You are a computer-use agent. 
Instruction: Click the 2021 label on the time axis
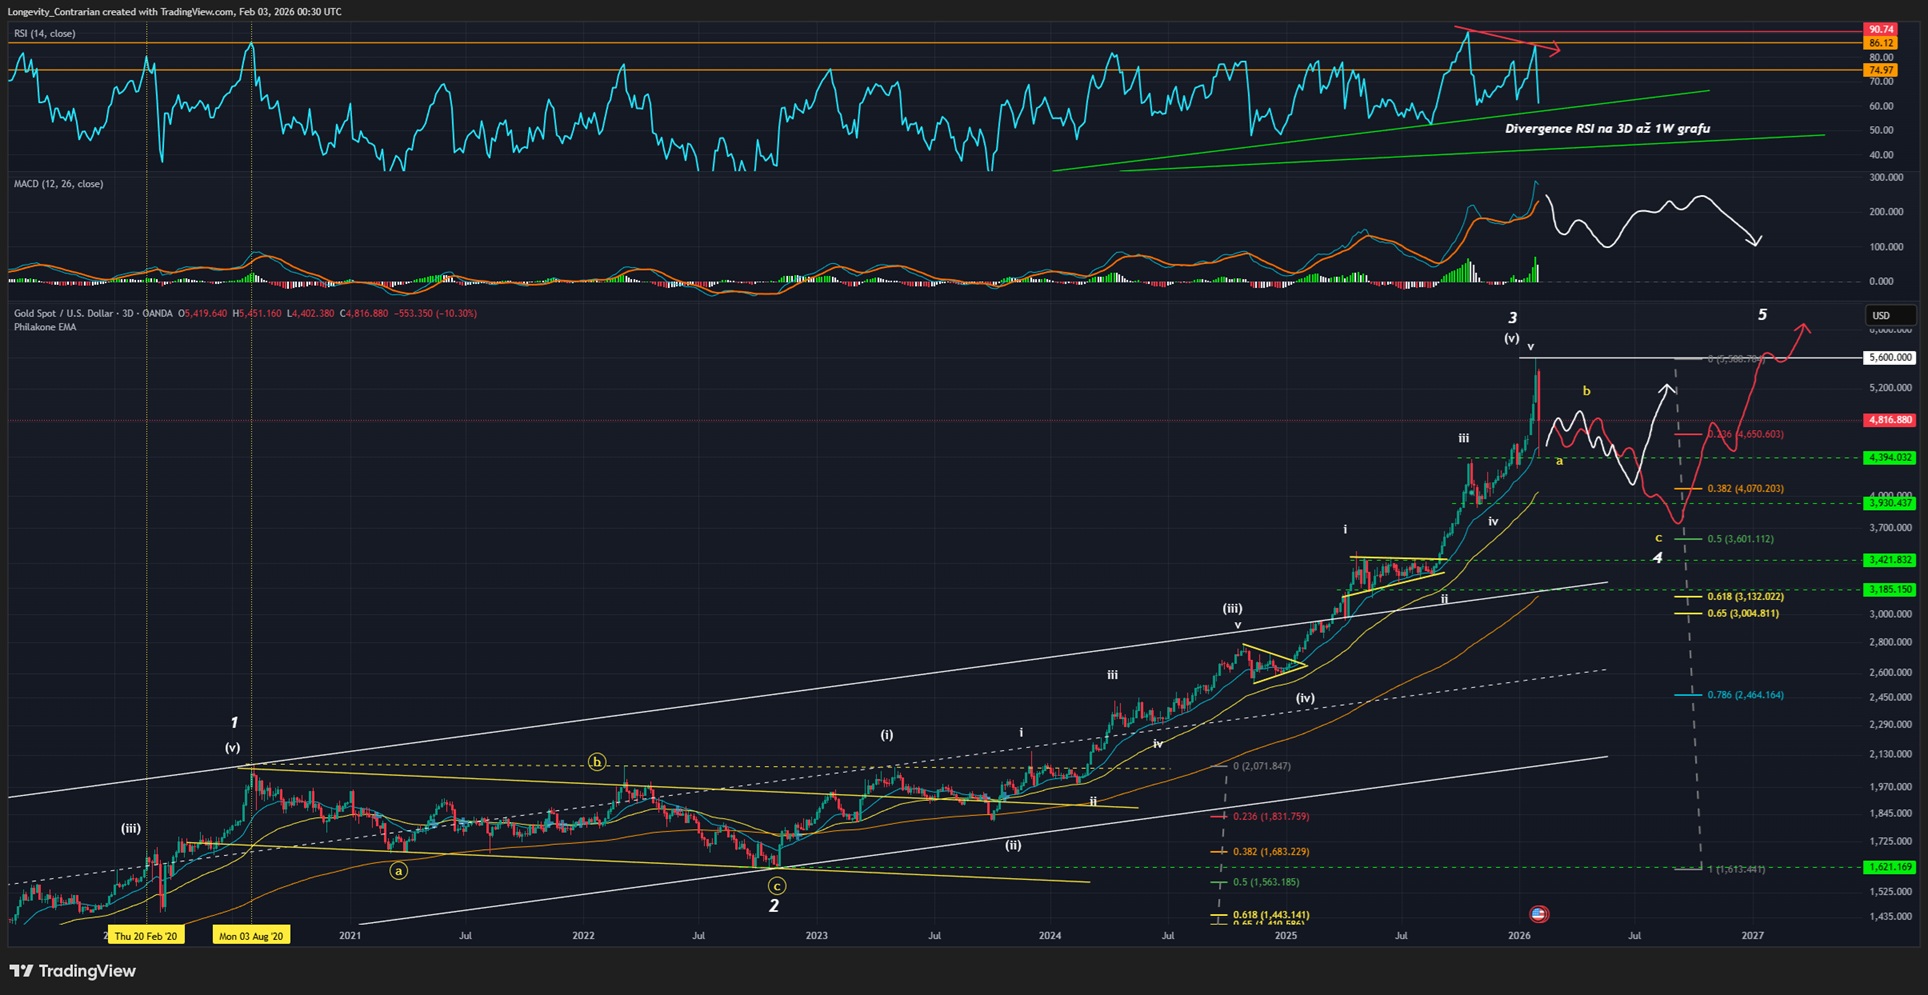point(350,936)
